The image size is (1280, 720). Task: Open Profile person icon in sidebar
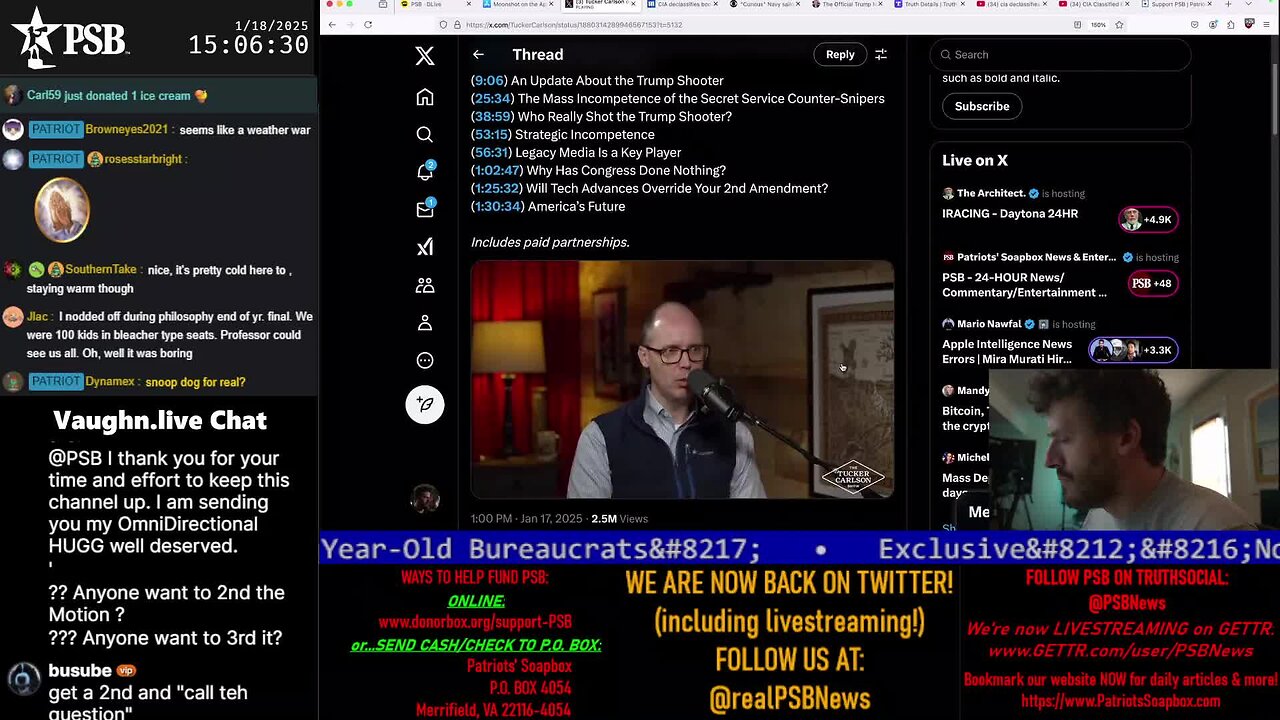pyautogui.click(x=425, y=323)
